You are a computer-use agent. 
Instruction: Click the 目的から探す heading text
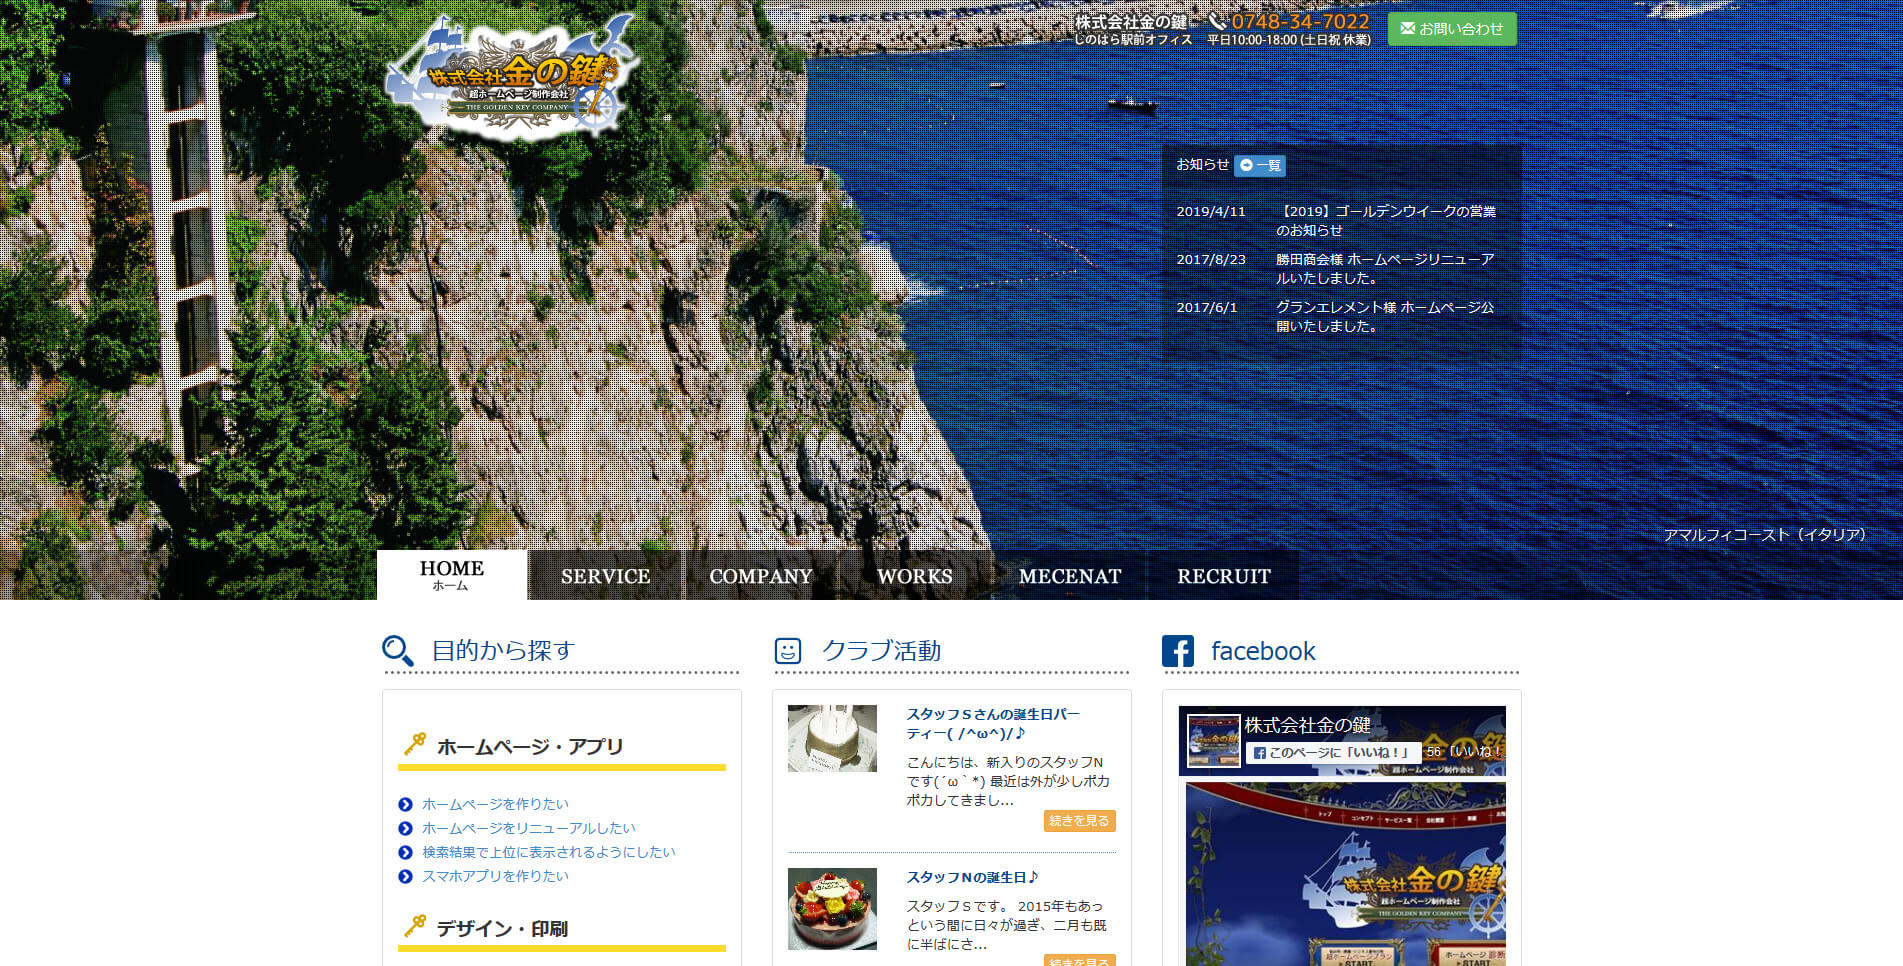503,651
